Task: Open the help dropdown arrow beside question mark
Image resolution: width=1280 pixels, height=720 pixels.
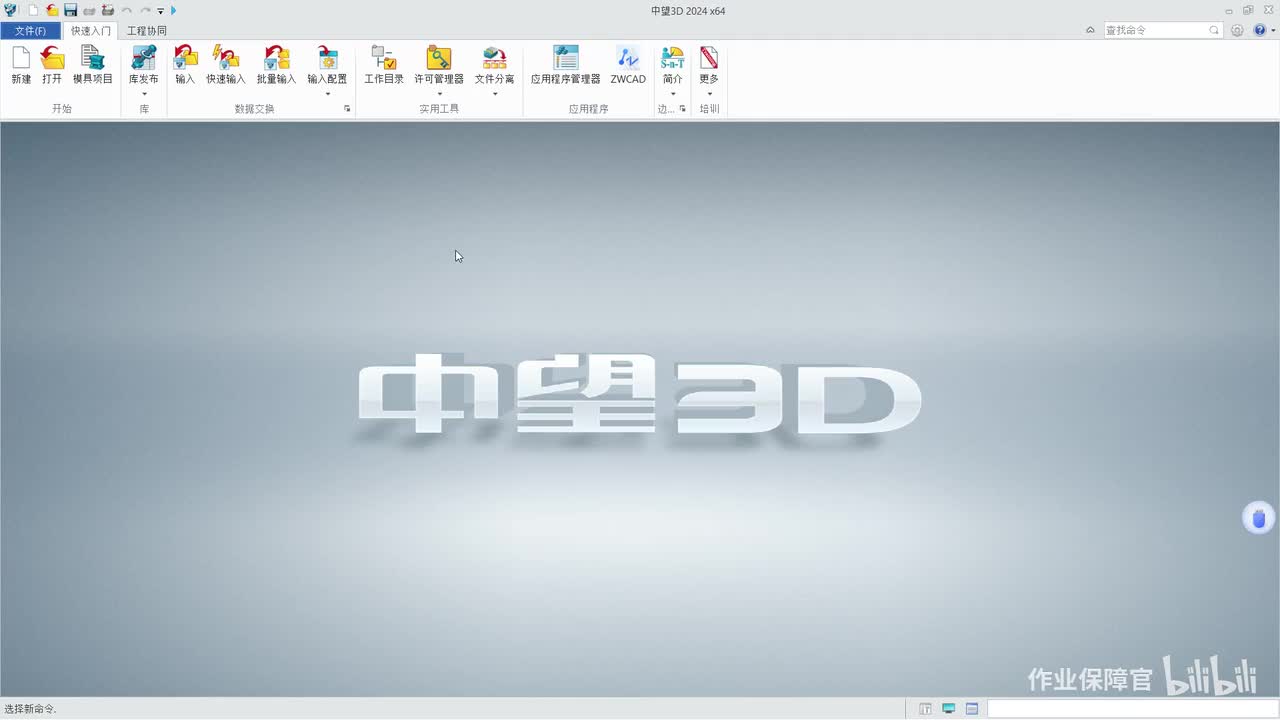Action: click(1273, 31)
